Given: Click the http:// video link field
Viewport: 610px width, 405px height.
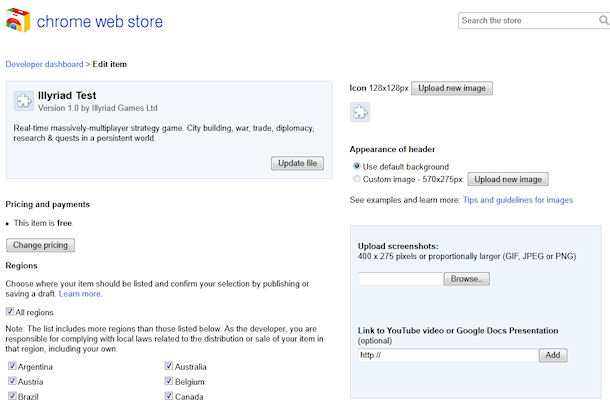Looking at the screenshot, I should pyautogui.click(x=448, y=355).
